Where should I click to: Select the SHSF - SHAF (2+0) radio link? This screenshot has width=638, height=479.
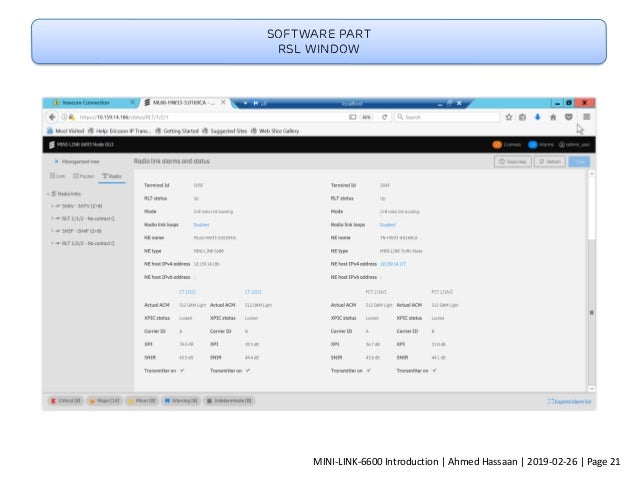tap(81, 231)
